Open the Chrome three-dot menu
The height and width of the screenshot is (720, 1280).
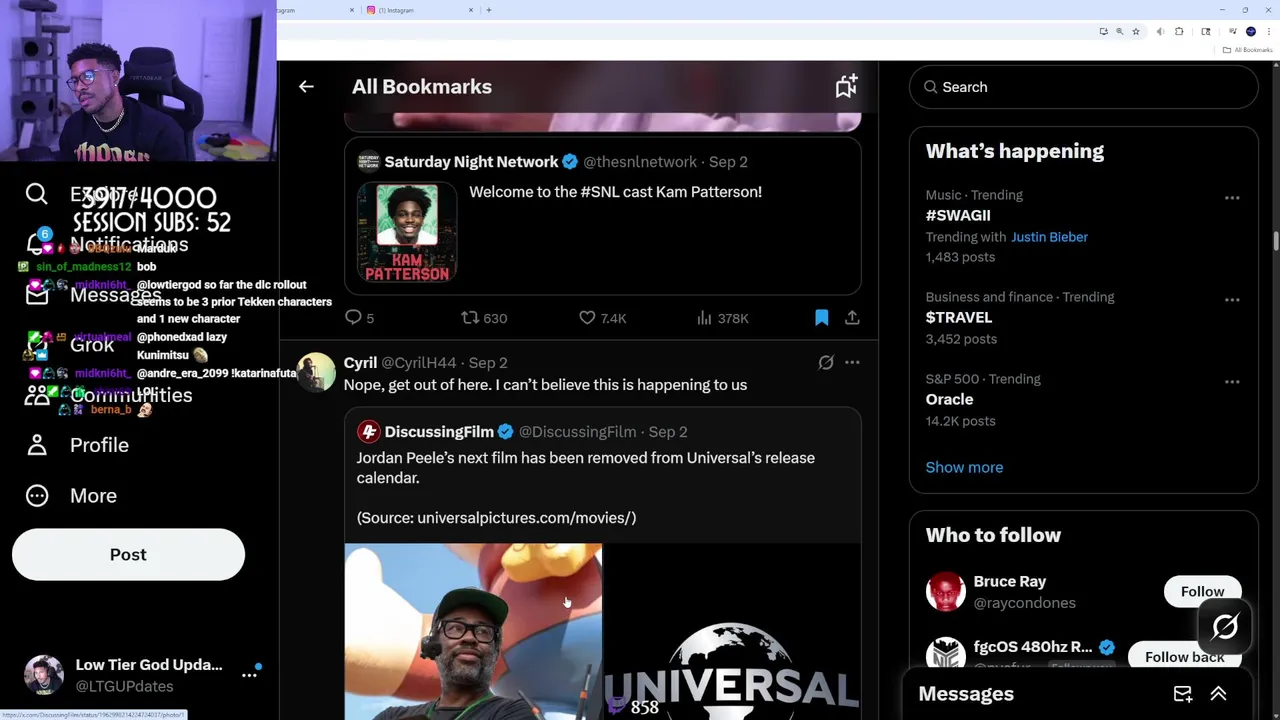click(x=1267, y=32)
